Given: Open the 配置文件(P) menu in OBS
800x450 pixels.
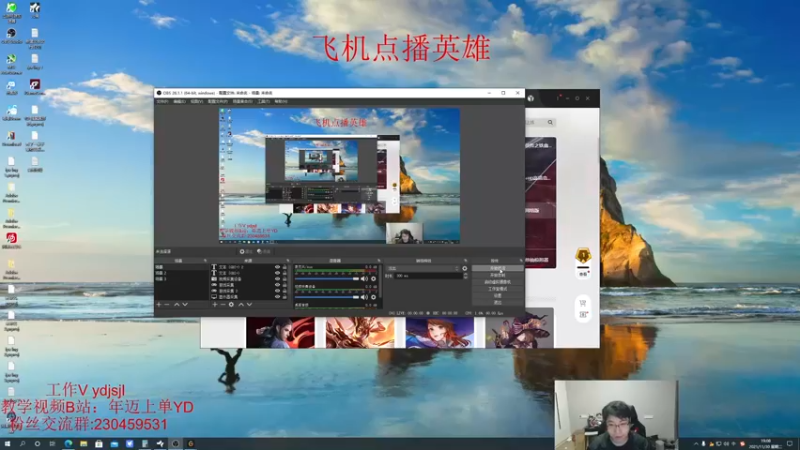Looking at the screenshot, I should click(217, 102).
